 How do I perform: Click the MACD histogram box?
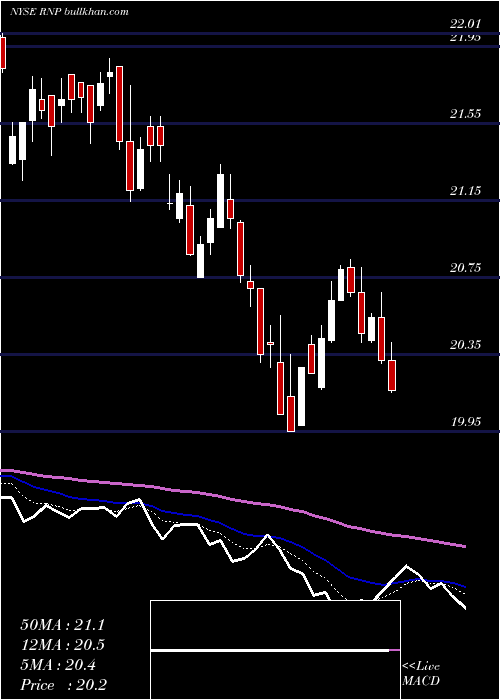275,650
